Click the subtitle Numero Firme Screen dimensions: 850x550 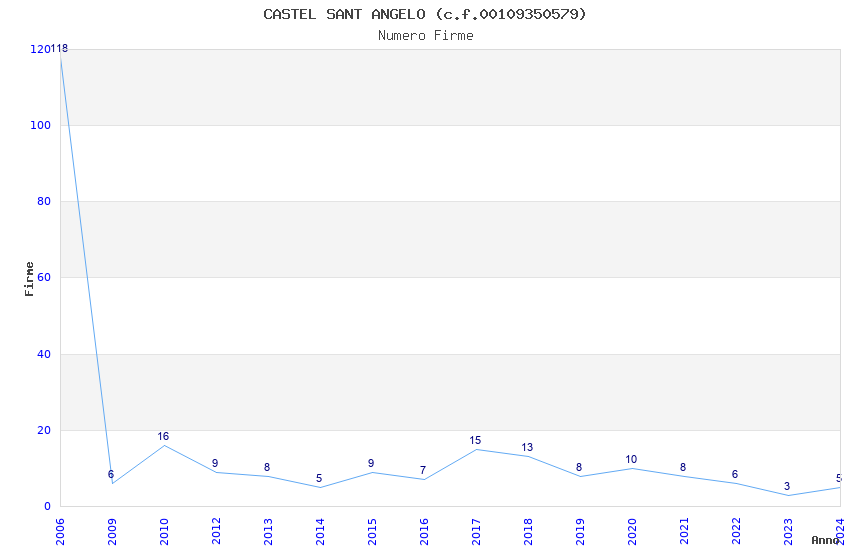[426, 36]
